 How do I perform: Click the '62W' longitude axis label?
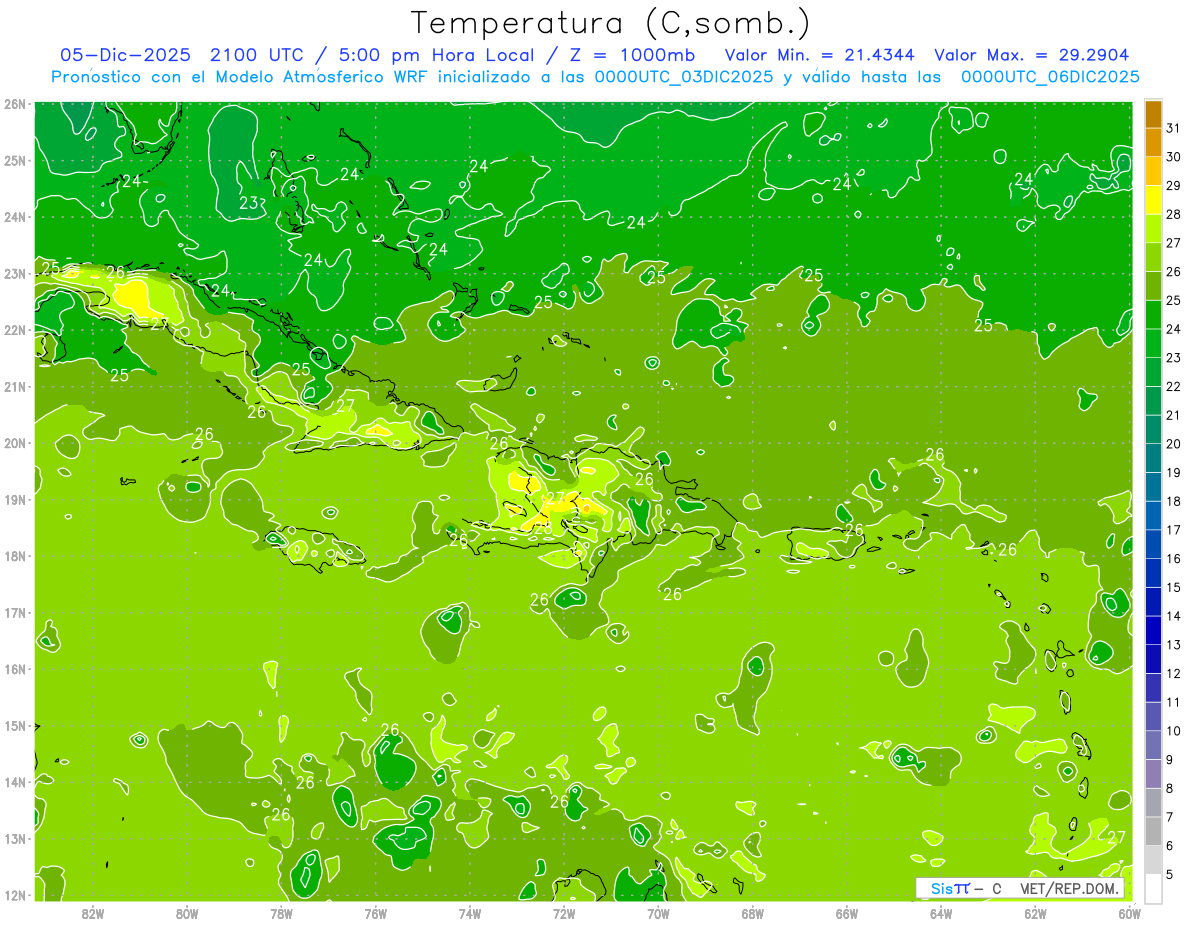[1035, 914]
